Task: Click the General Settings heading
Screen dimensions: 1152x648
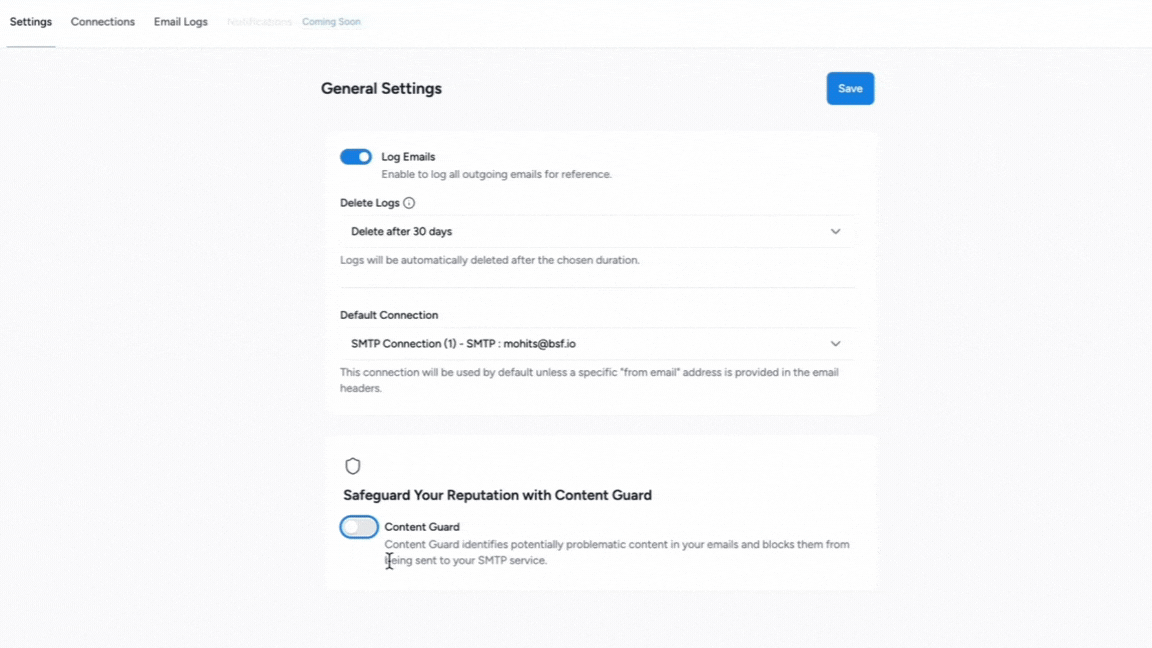Action: pyautogui.click(x=381, y=89)
